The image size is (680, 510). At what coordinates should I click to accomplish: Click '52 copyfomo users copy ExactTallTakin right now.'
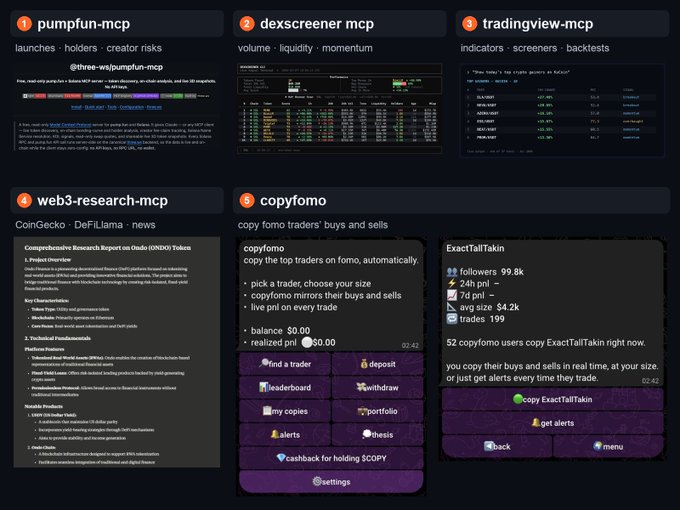(546, 343)
